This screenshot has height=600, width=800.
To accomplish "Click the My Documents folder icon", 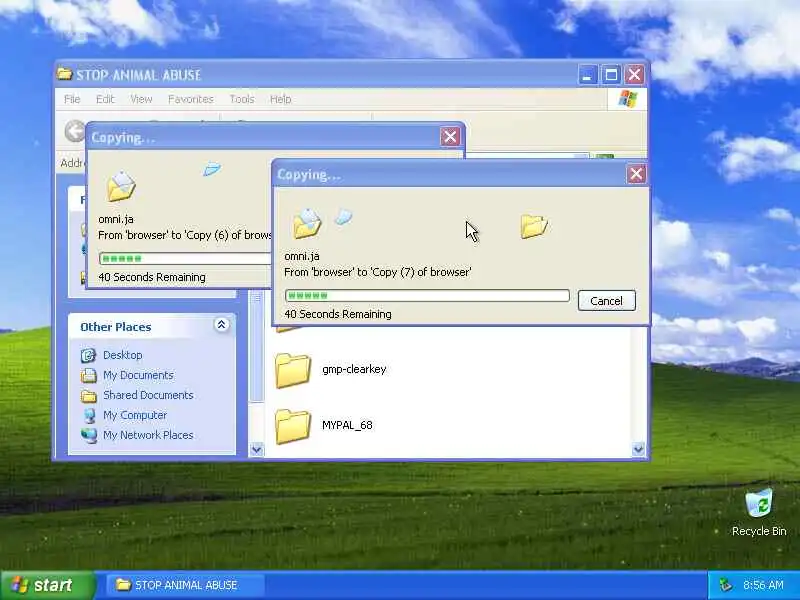I will 88,375.
